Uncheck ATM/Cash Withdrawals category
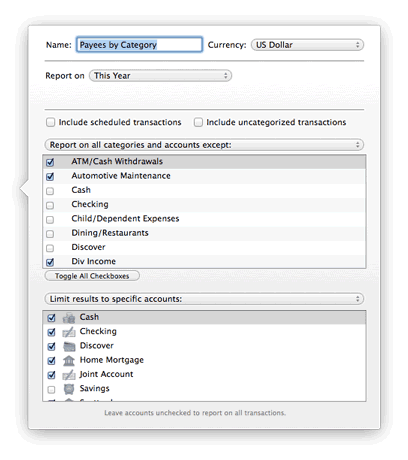 (x=50, y=162)
